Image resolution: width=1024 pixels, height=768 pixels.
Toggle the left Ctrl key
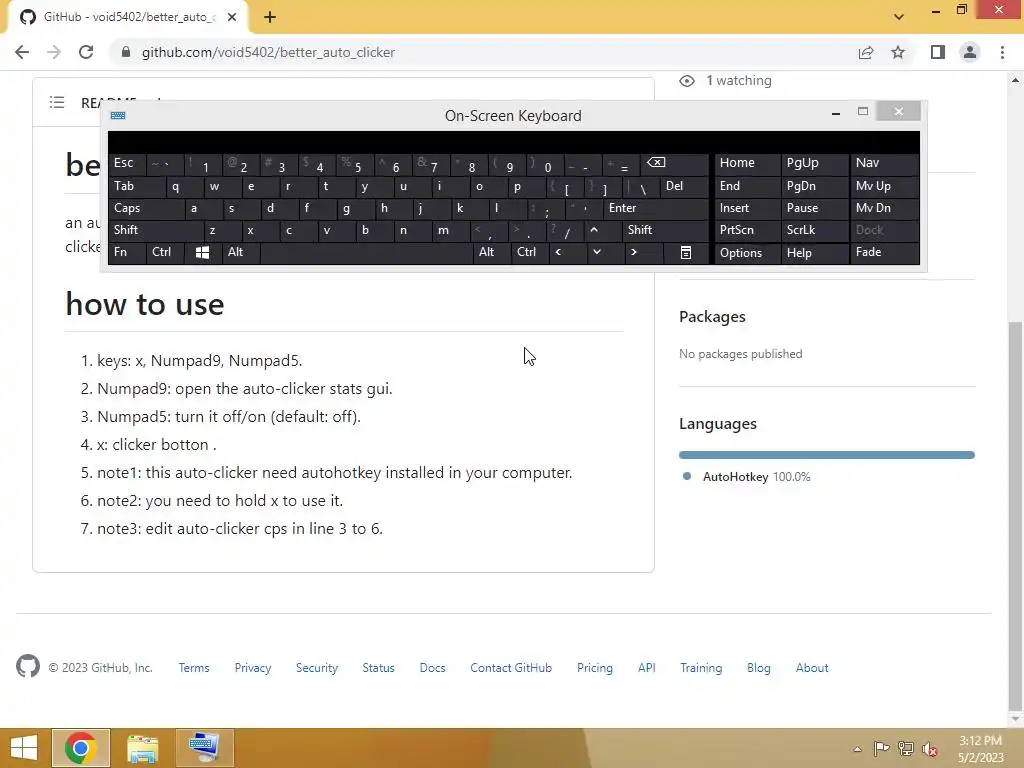click(x=165, y=253)
